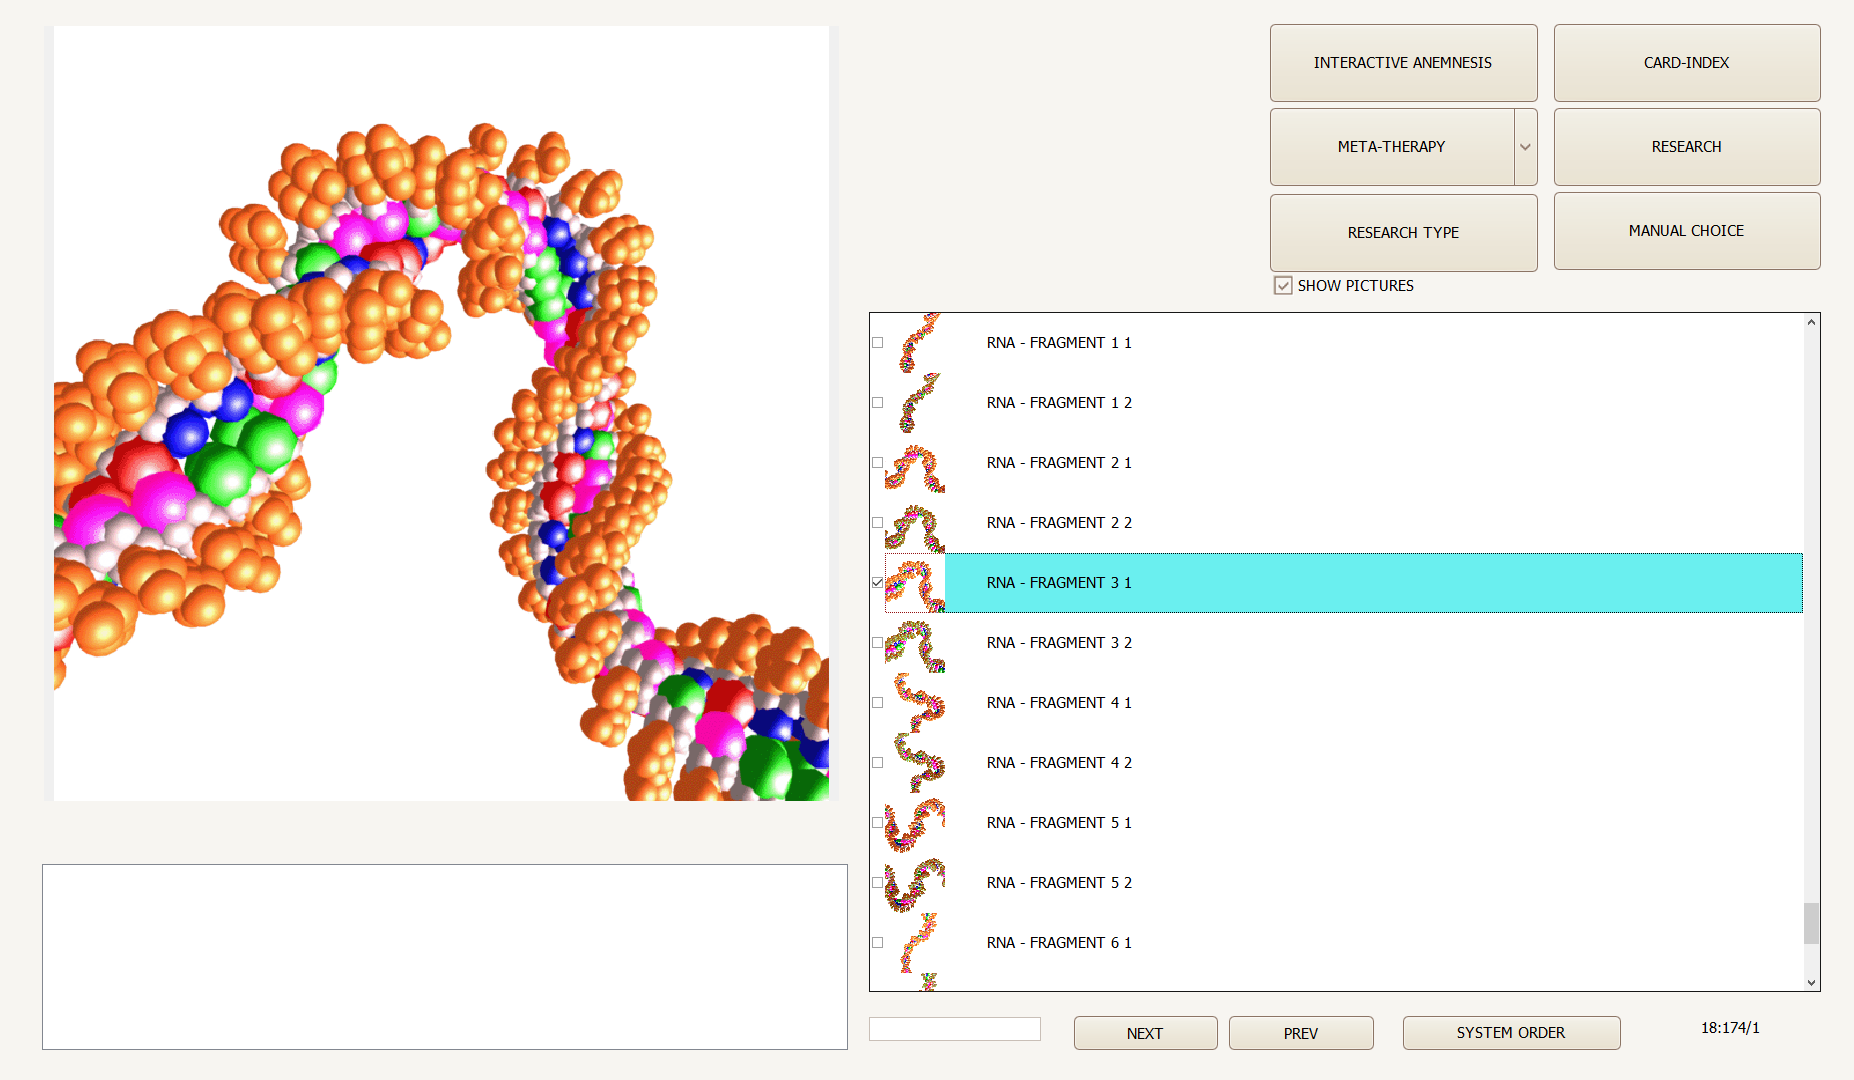The image size is (1854, 1080).
Task: Check the RNA - FRAGMENT 5 2 checkbox
Action: (x=878, y=883)
